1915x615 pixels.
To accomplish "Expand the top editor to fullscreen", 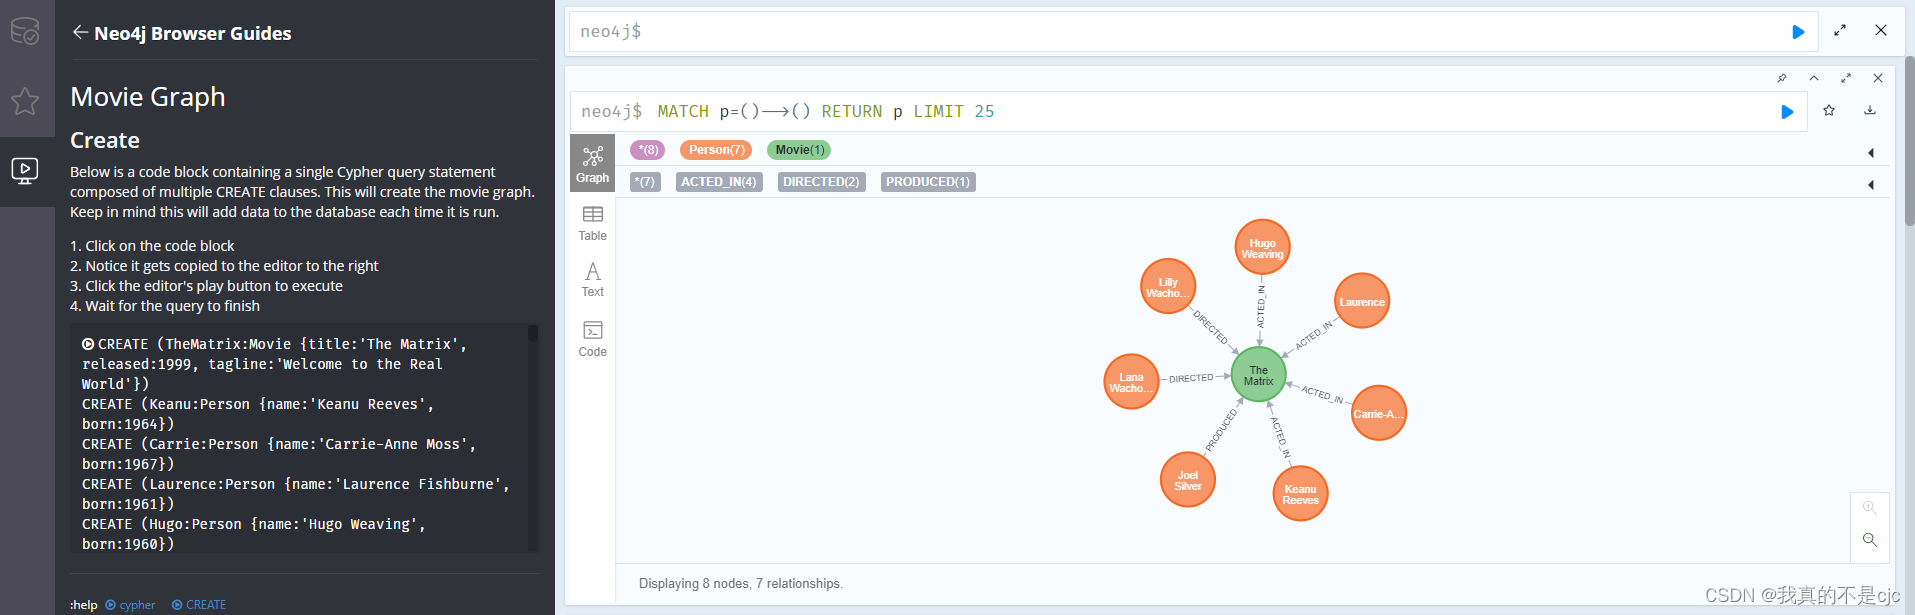I will pos(1840,31).
